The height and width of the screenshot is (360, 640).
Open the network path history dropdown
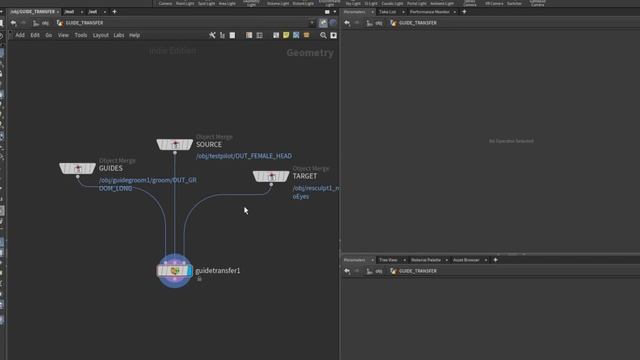[x=312, y=23]
